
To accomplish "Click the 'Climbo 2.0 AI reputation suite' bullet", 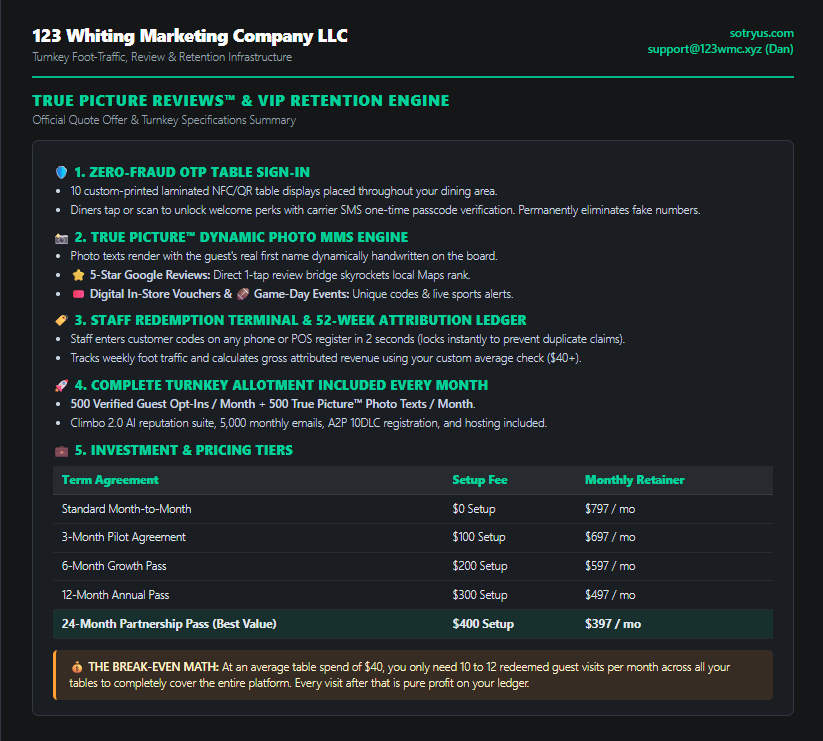I will pos(309,423).
